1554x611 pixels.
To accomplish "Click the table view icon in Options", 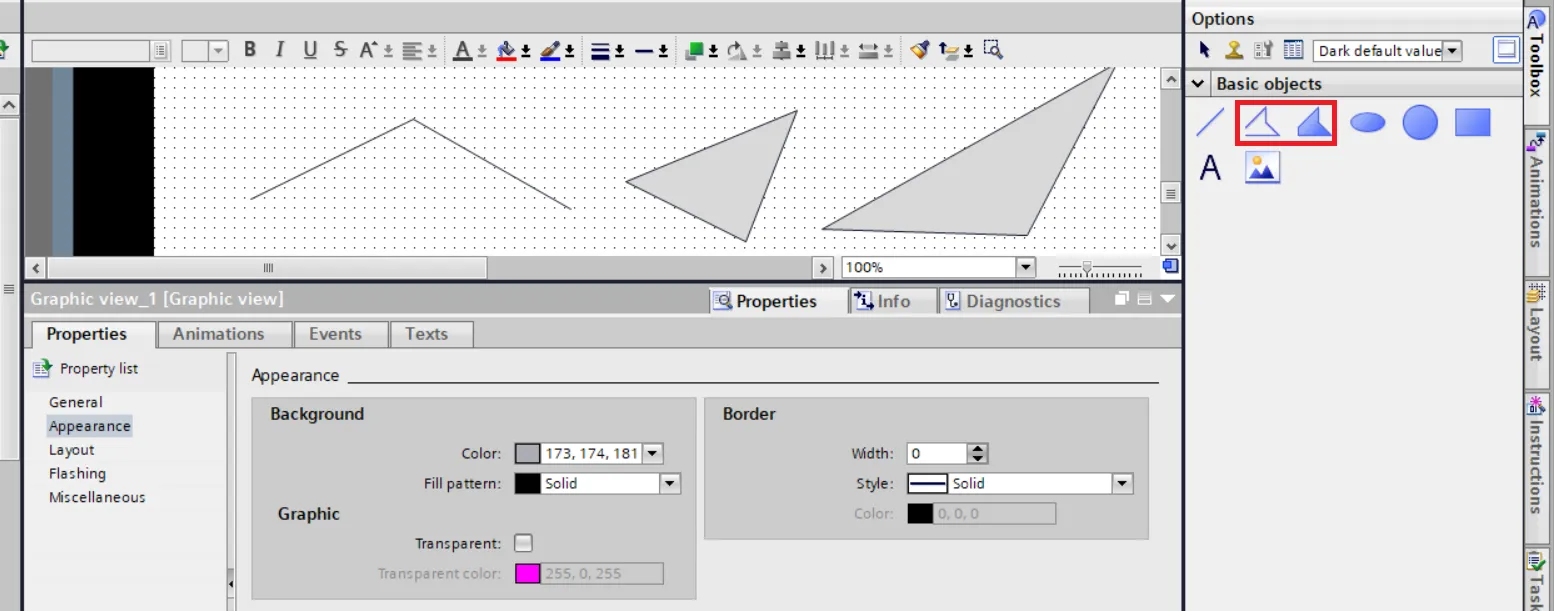I will [1293, 50].
